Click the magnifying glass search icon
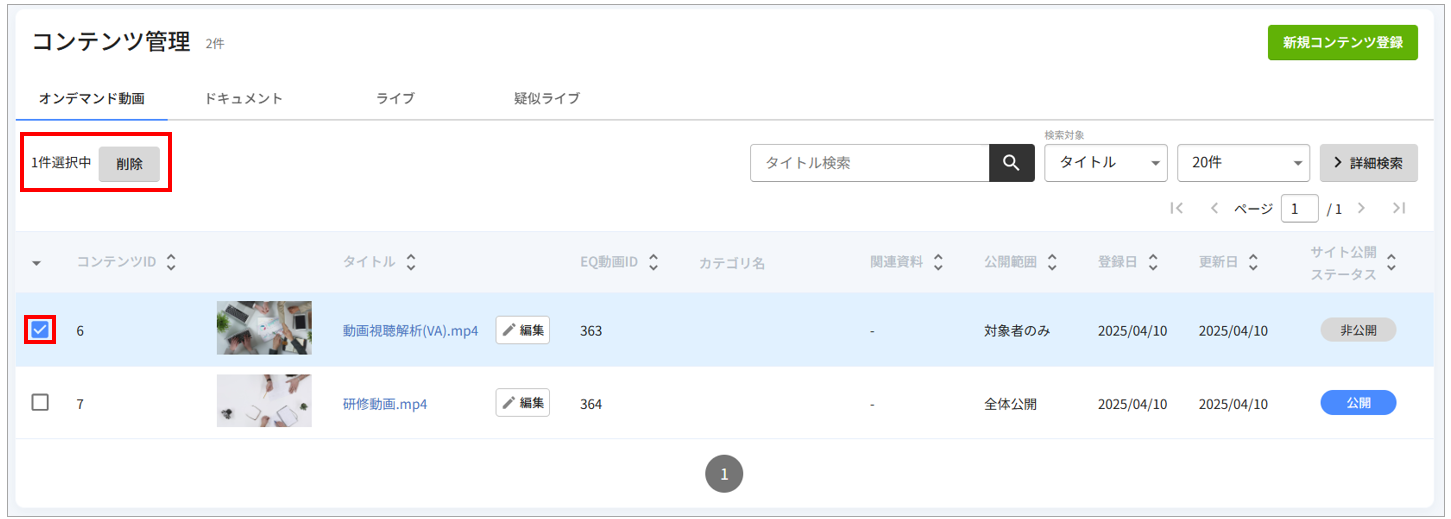The image size is (1451, 519). (1012, 163)
